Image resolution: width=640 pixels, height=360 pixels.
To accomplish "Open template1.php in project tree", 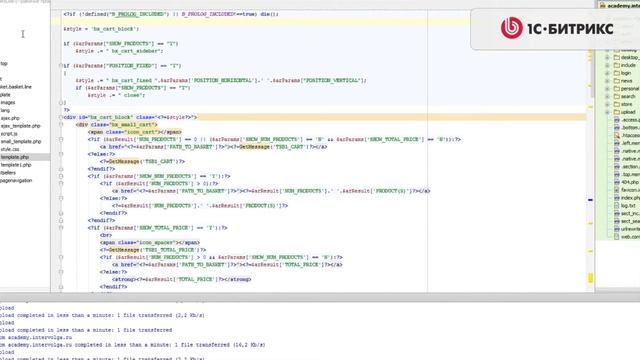I will tap(16, 165).
